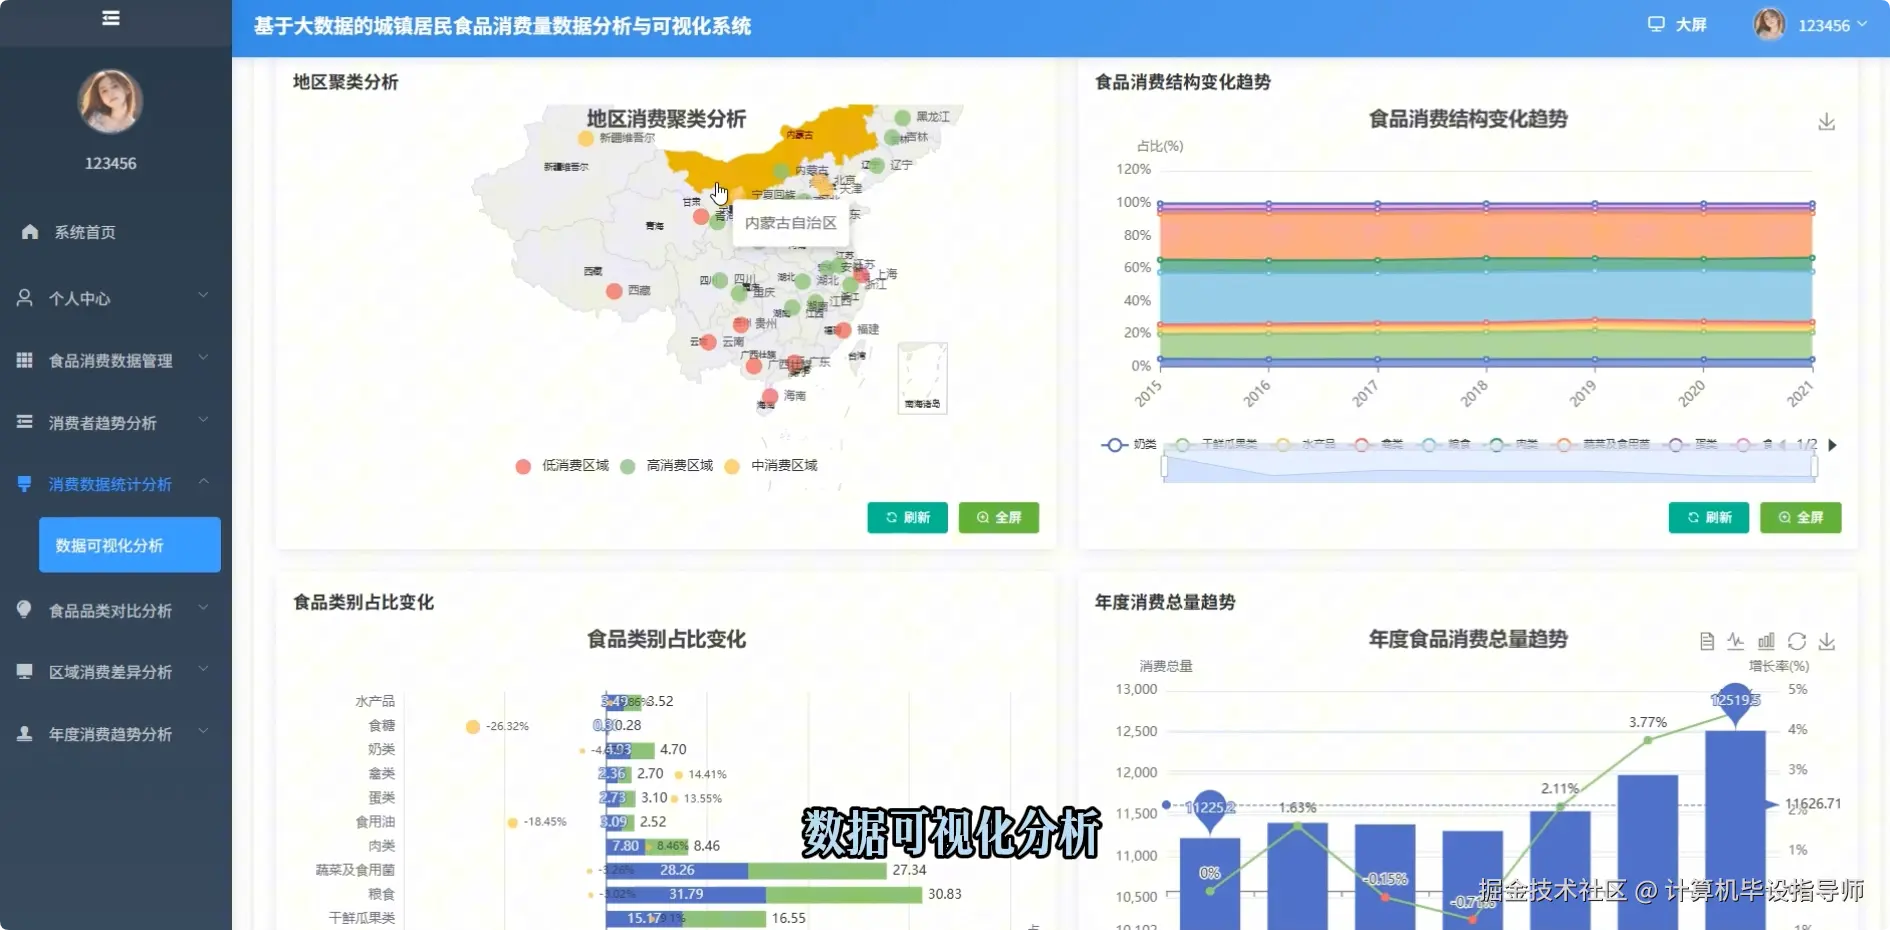
Task: Expand chevron next to 食品消费数据管理
Action: 203,357
